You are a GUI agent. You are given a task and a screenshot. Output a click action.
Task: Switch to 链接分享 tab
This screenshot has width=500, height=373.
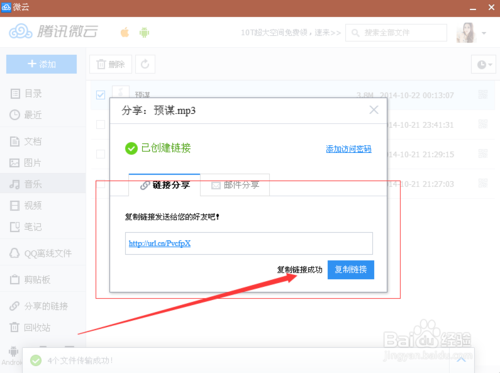point(164,185)
